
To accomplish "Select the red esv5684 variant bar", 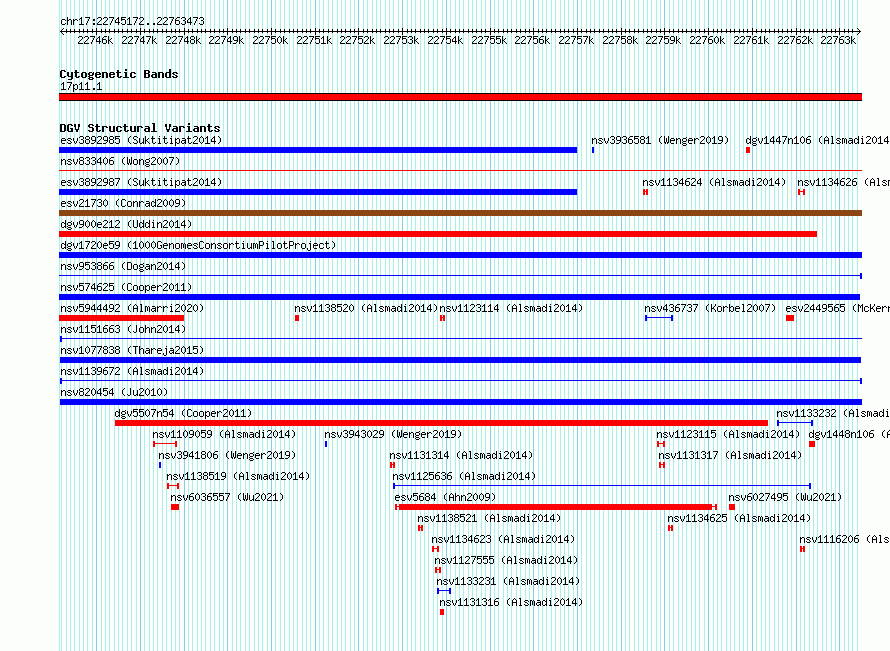I will pos(556,507).
